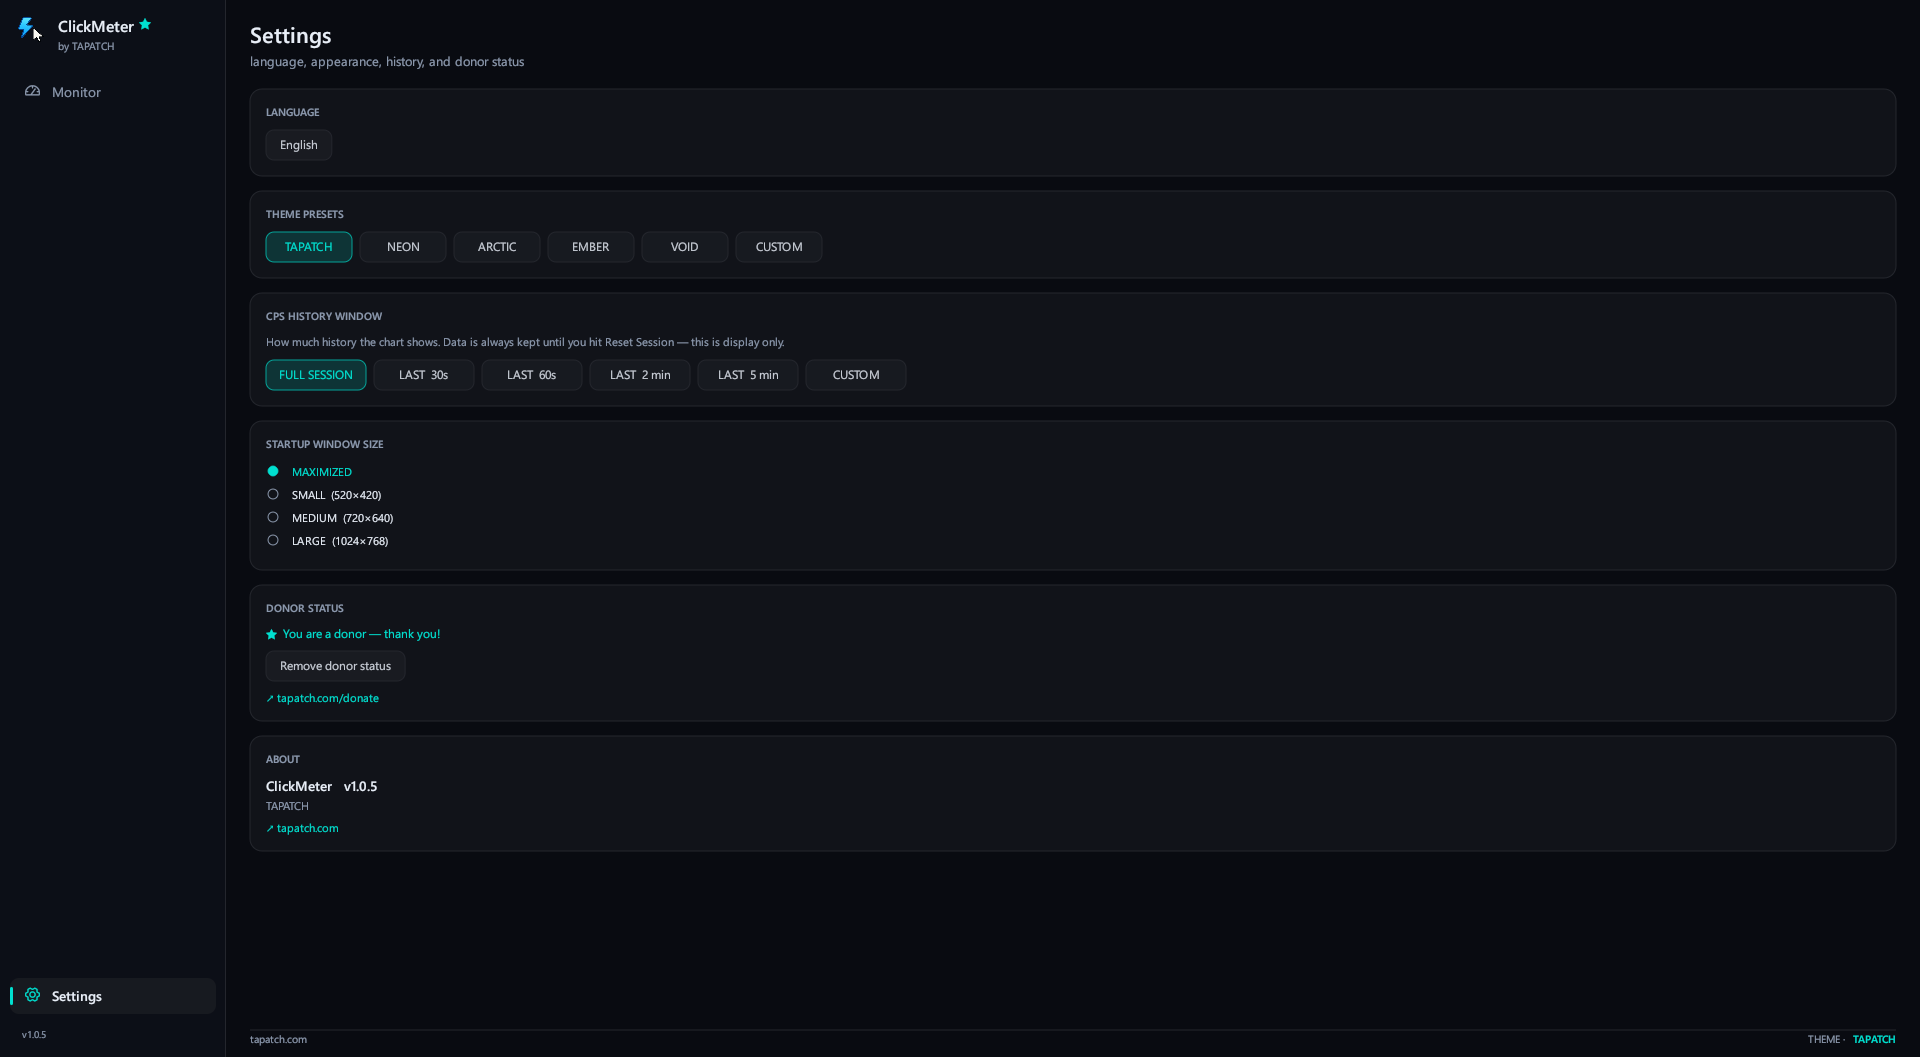Set history window to LAST 30s
The width and height of the screenshot is (1920, 1057).
pos(424,375)
